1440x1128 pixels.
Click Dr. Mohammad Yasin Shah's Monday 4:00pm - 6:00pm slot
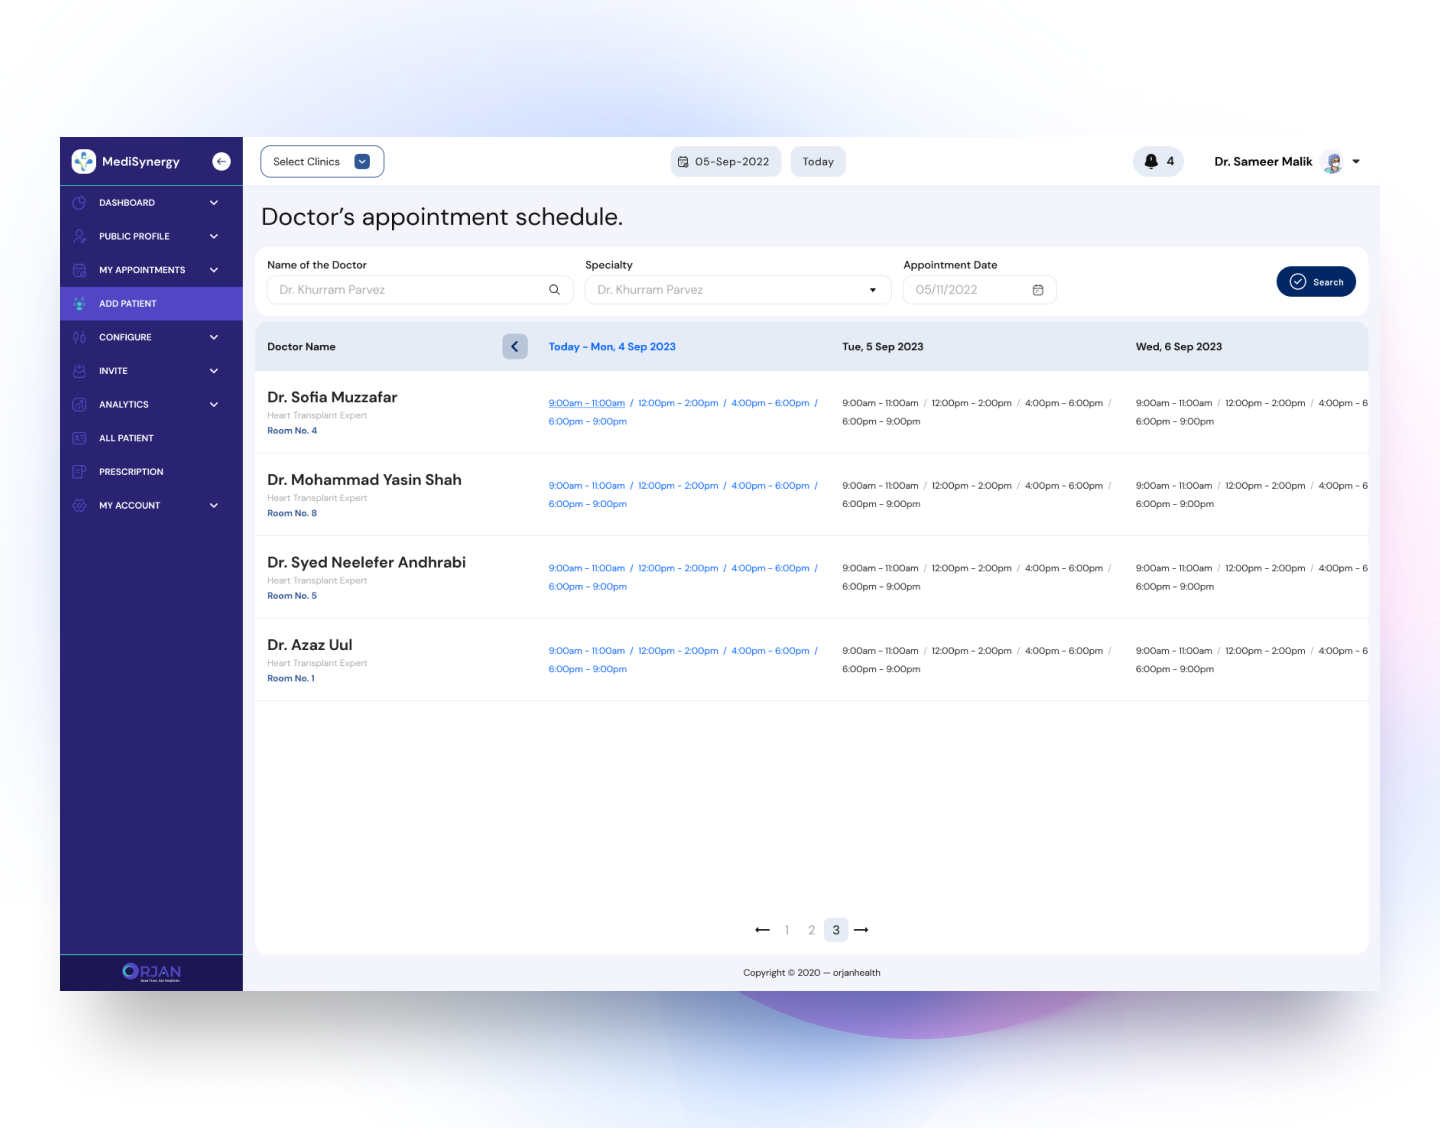point(770,486)
